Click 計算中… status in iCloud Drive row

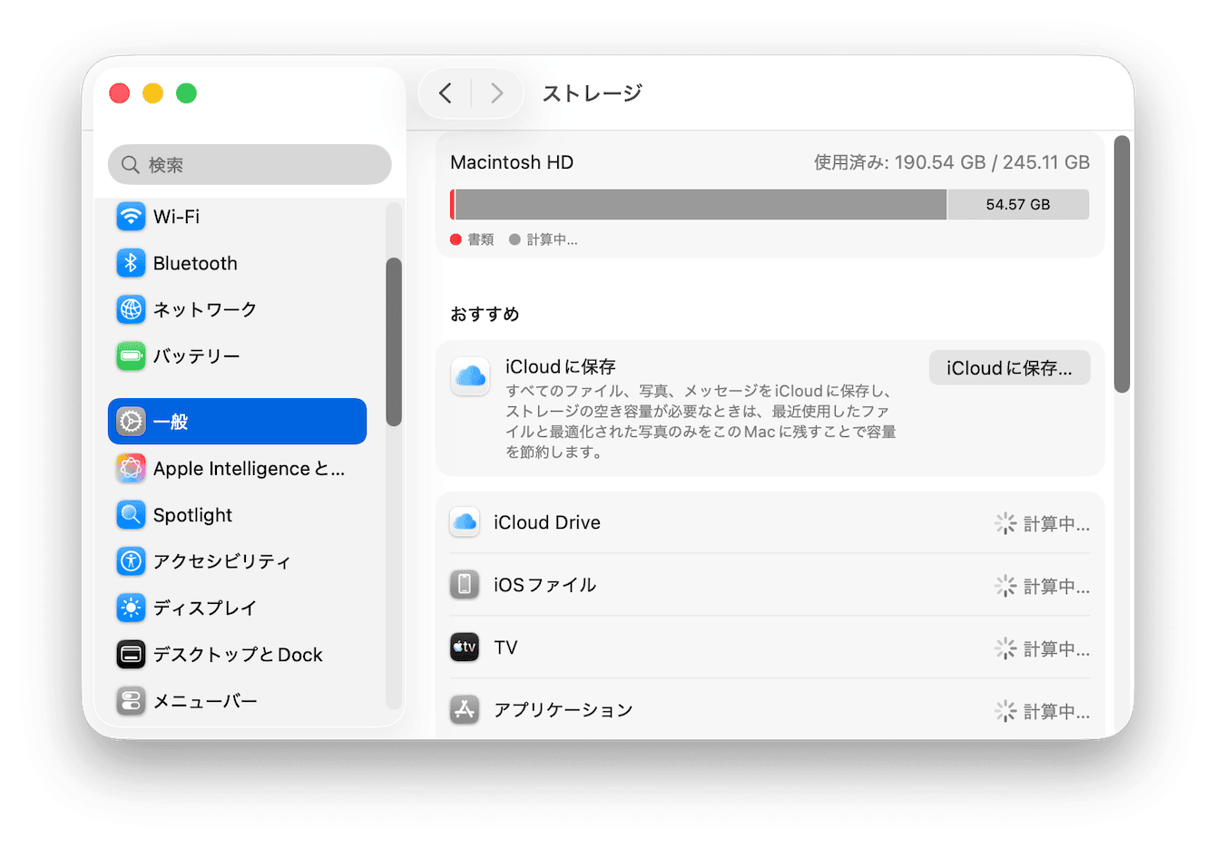[x=1056, y=523]
